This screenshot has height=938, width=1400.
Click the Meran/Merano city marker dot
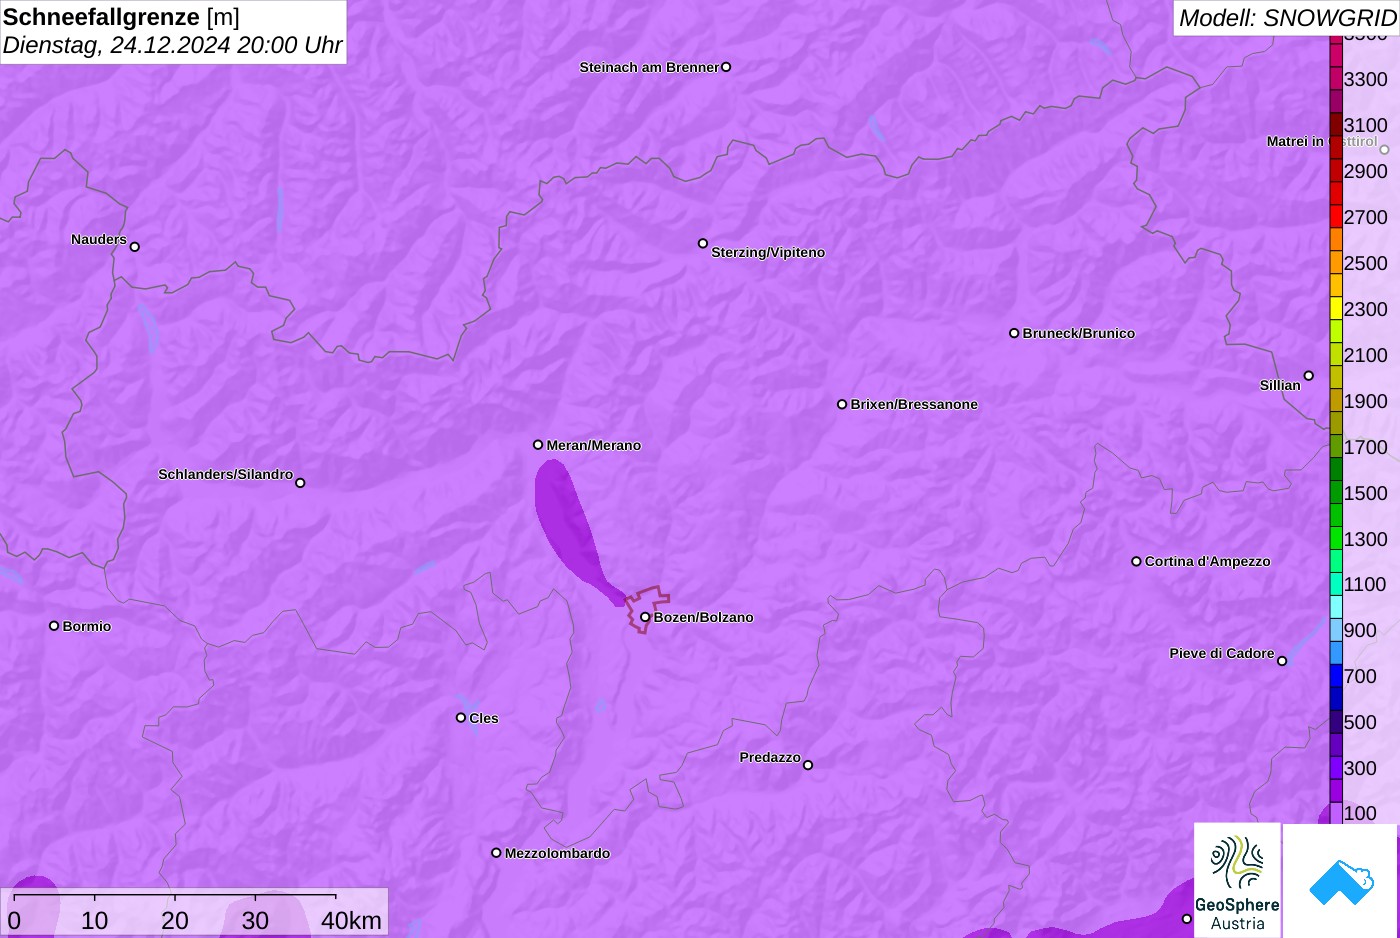(538, 445)
